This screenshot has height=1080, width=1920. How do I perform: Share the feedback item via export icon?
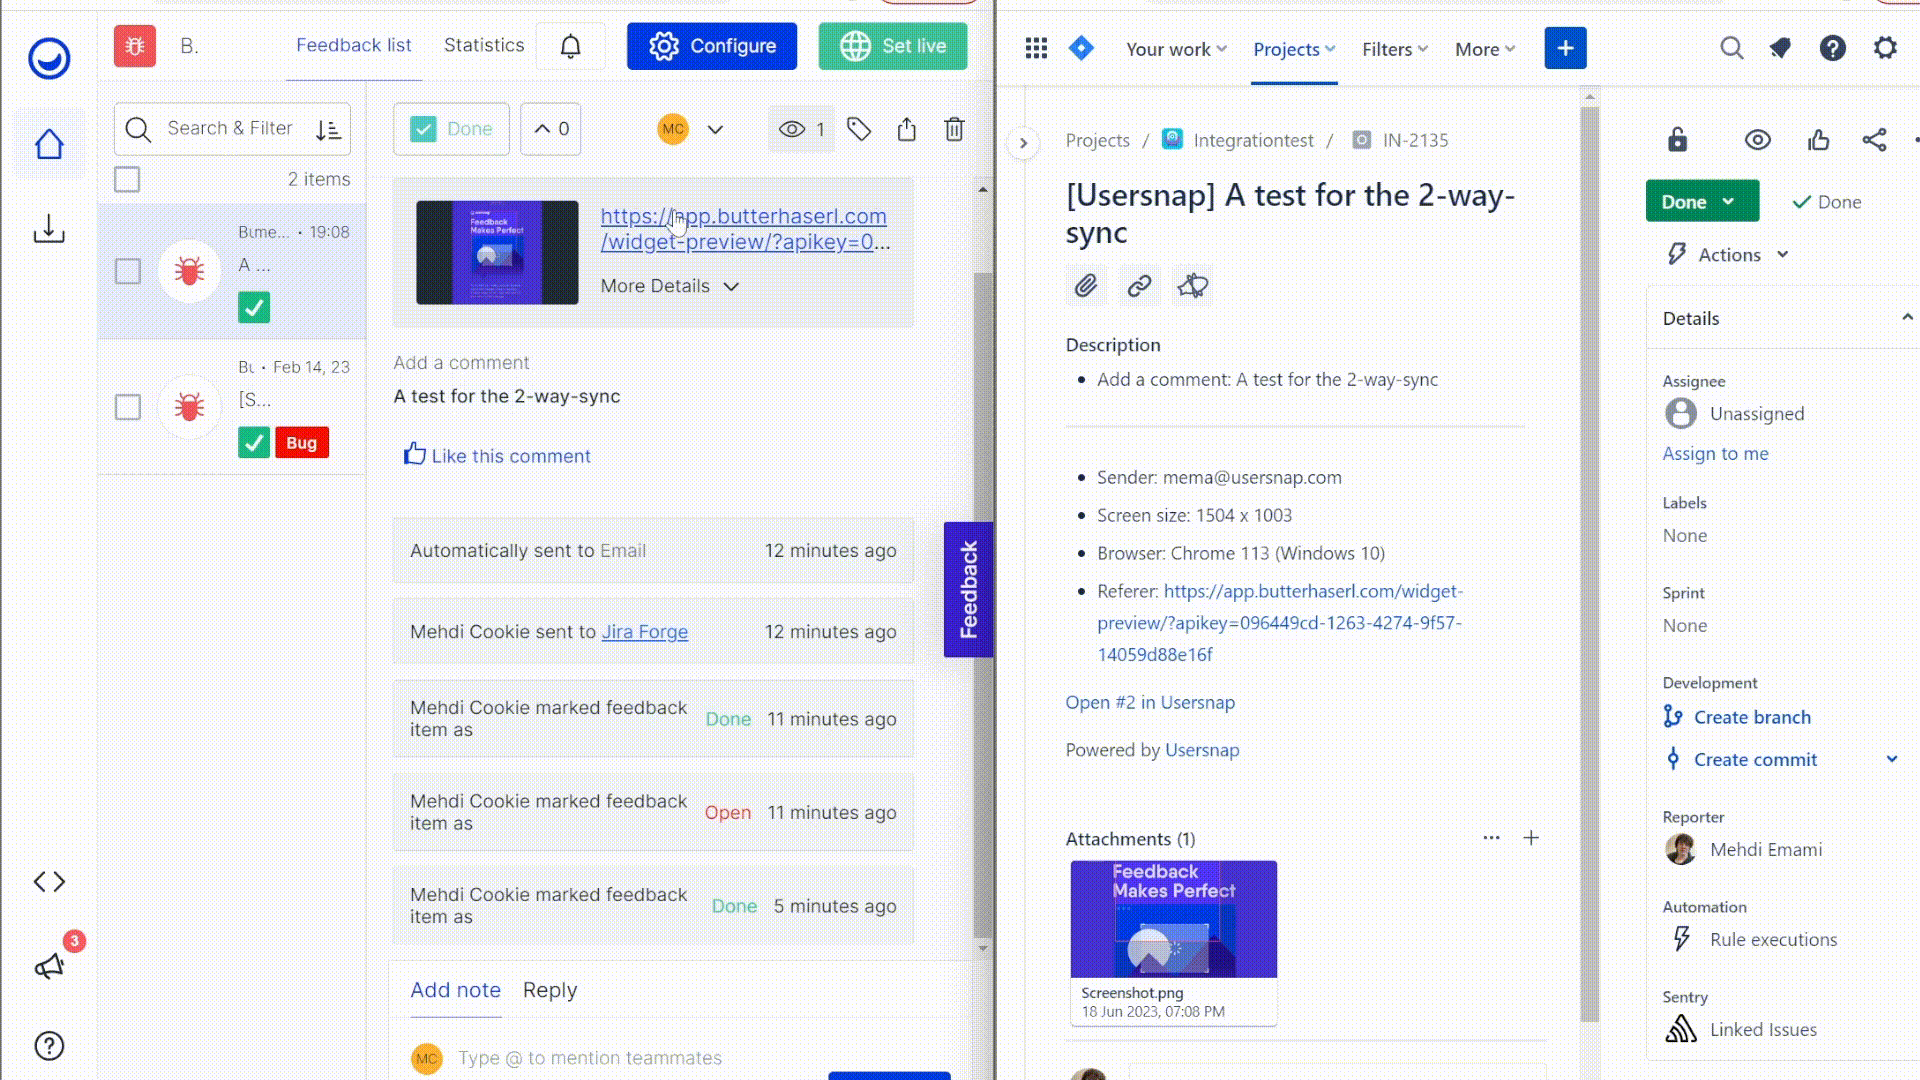click(x=906, y=129)
